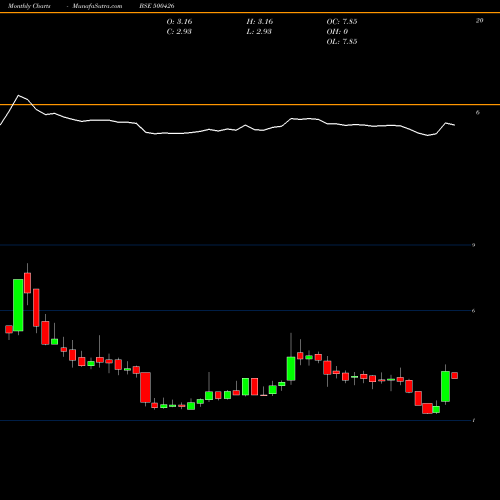
Task: Click the close value 'C: 2.93'
Action: (179, 32)
